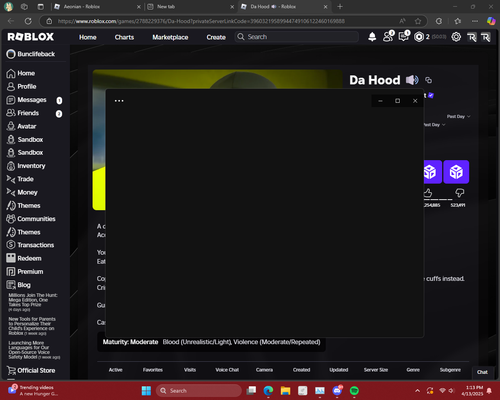Read the Launching More Languages blog post
The image size is (500, 400).
pos(34,350)
